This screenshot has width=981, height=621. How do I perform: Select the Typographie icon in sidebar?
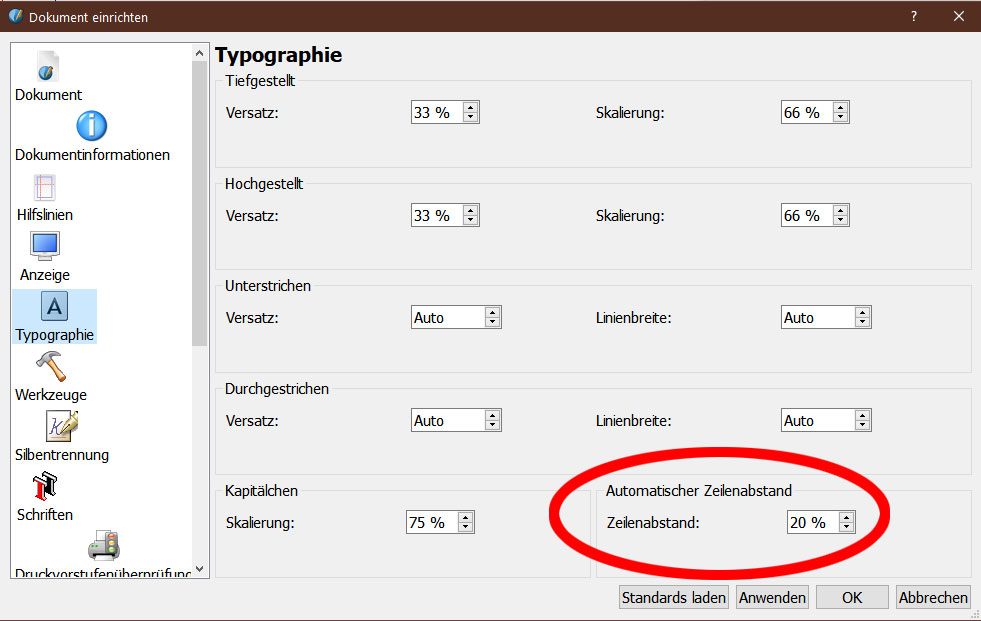(54, 307)
